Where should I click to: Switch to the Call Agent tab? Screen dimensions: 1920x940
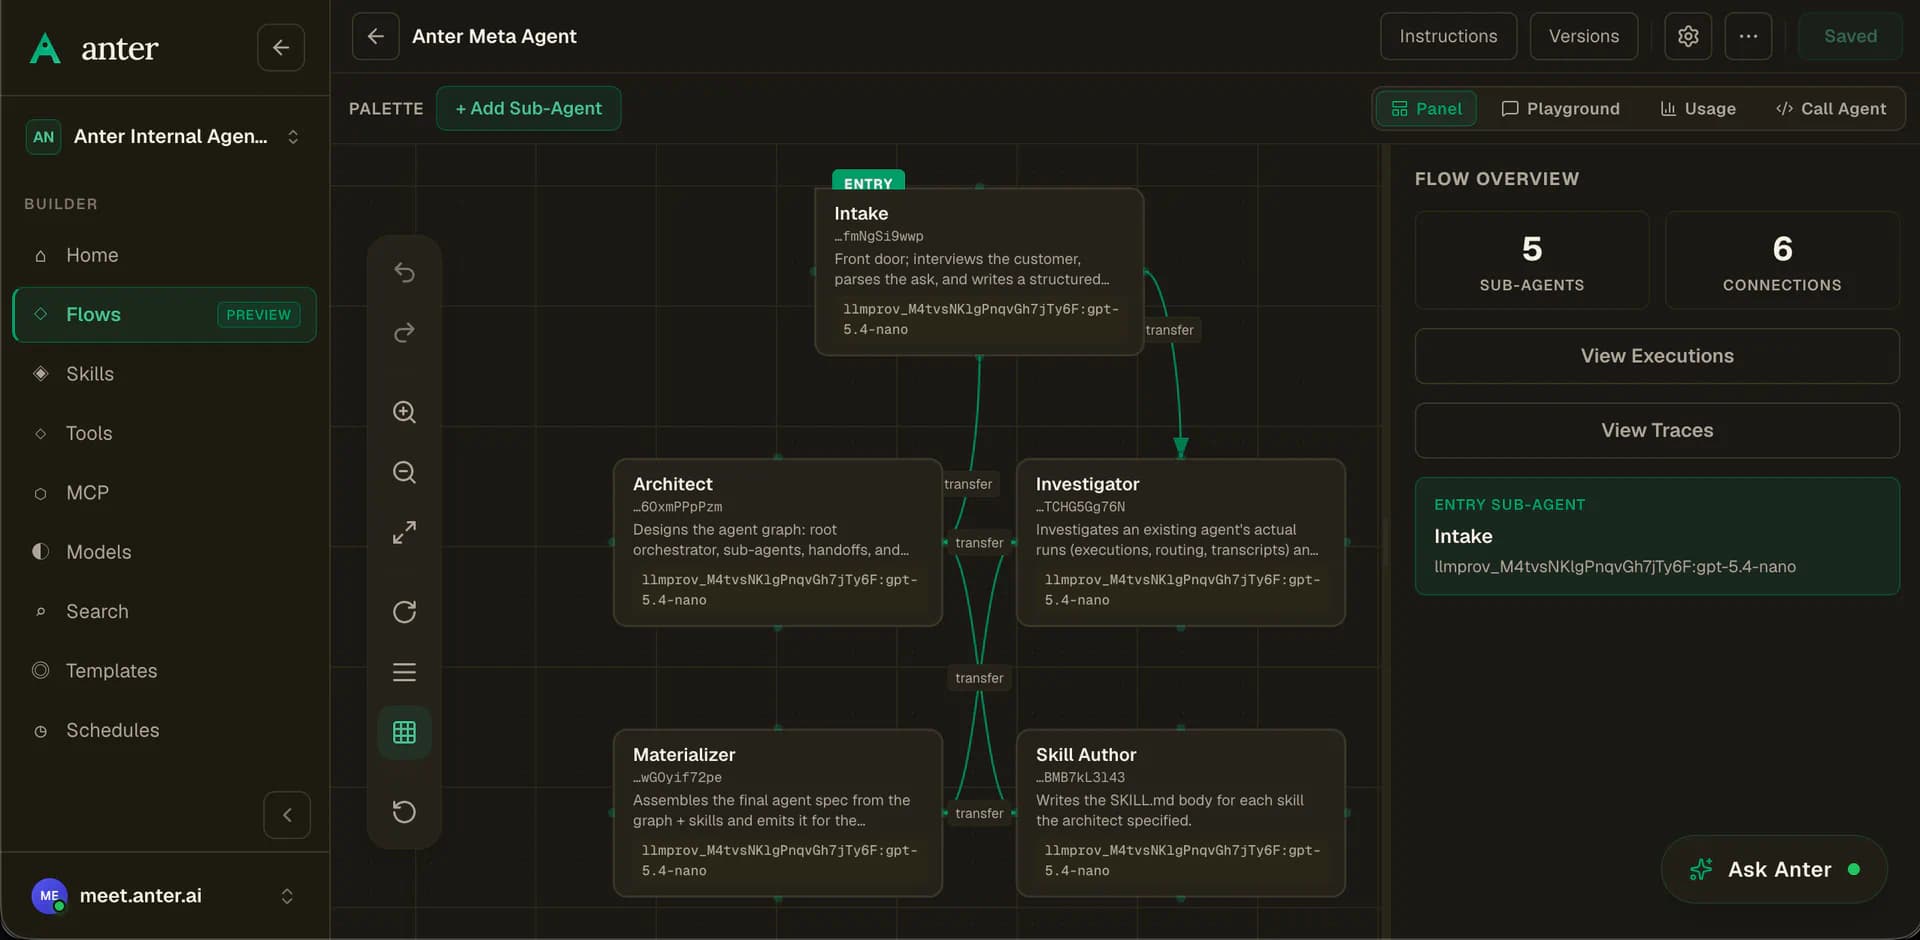click(1831, 109)
